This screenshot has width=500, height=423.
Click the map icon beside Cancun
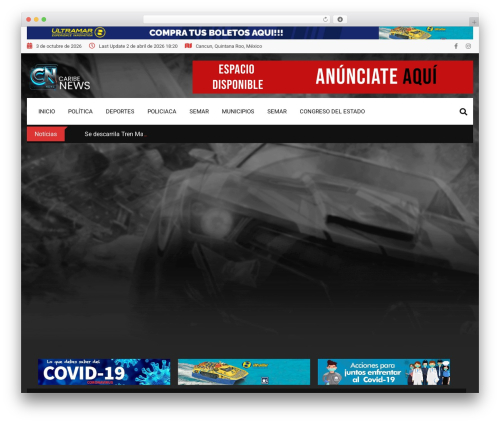(x=188, y=46)
